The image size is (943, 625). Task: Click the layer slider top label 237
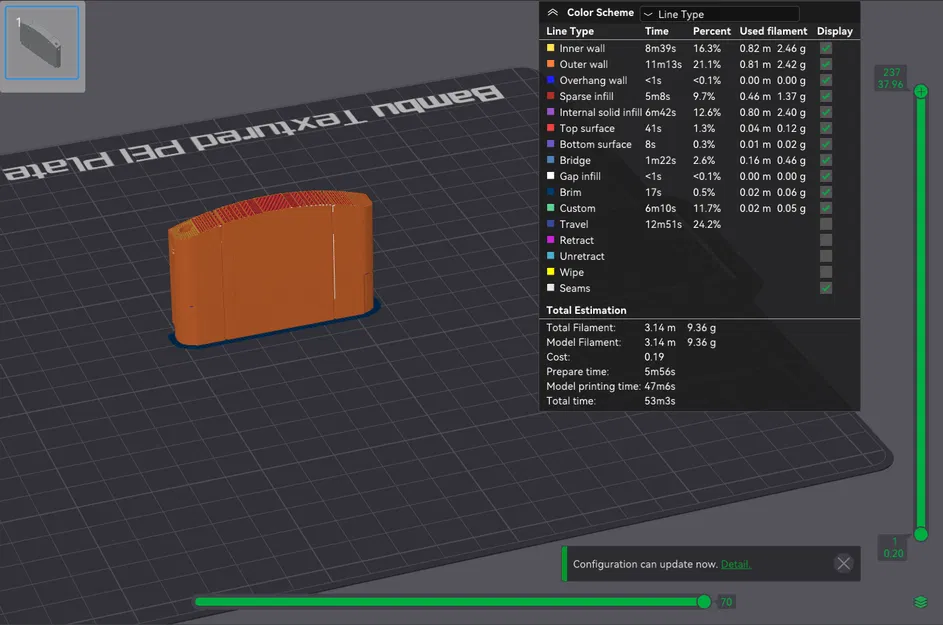click(x=891, y=72)
